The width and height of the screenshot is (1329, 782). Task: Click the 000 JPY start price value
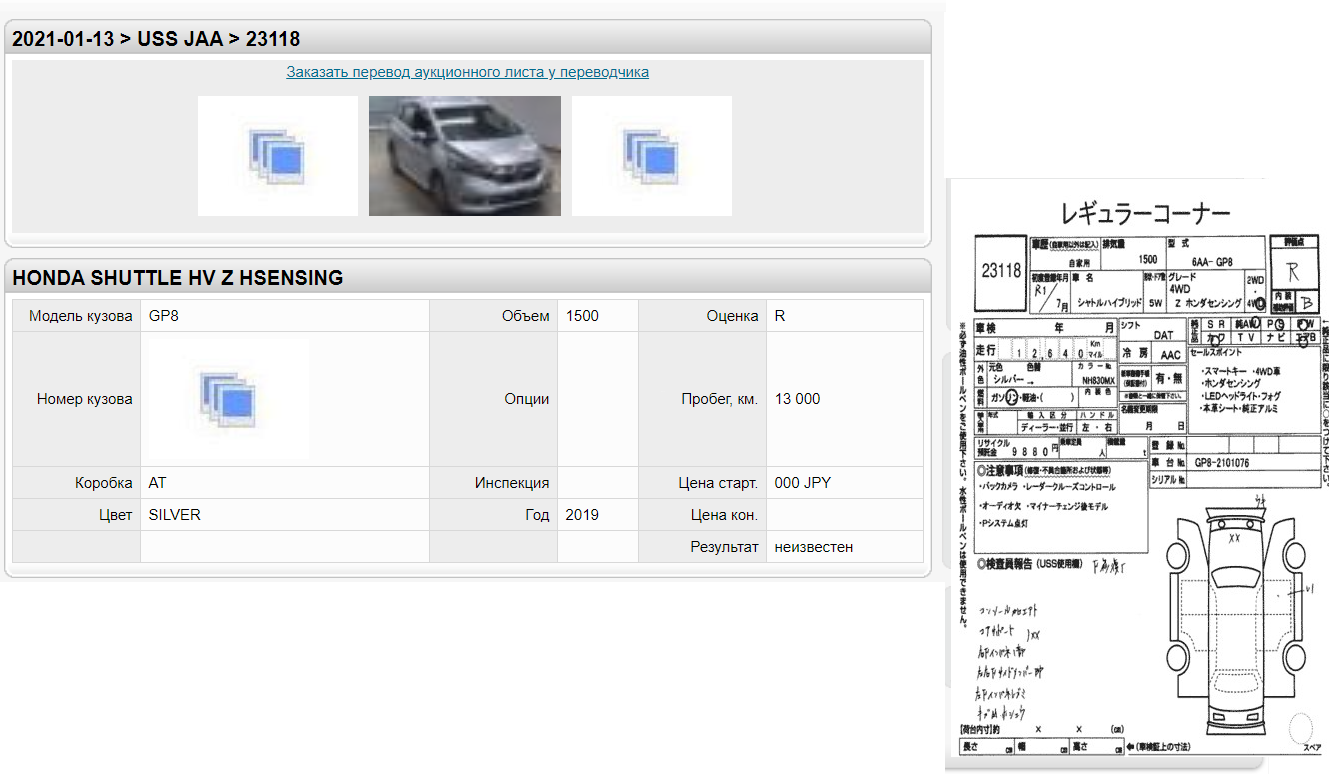pos(803,483)
